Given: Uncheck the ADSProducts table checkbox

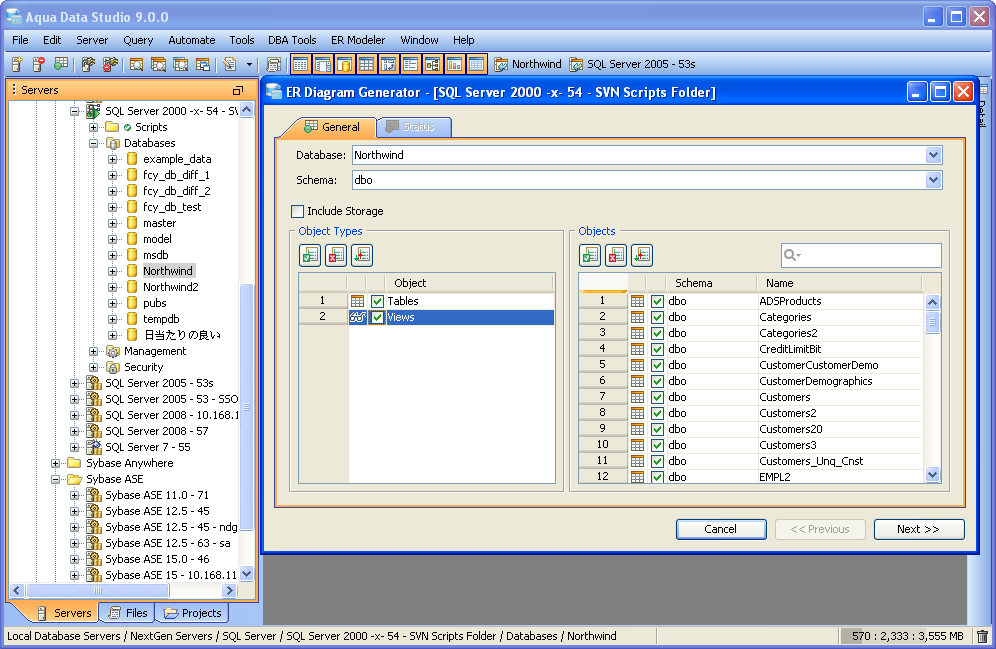Looking at the screenshot, I should (x=657, y=301).
